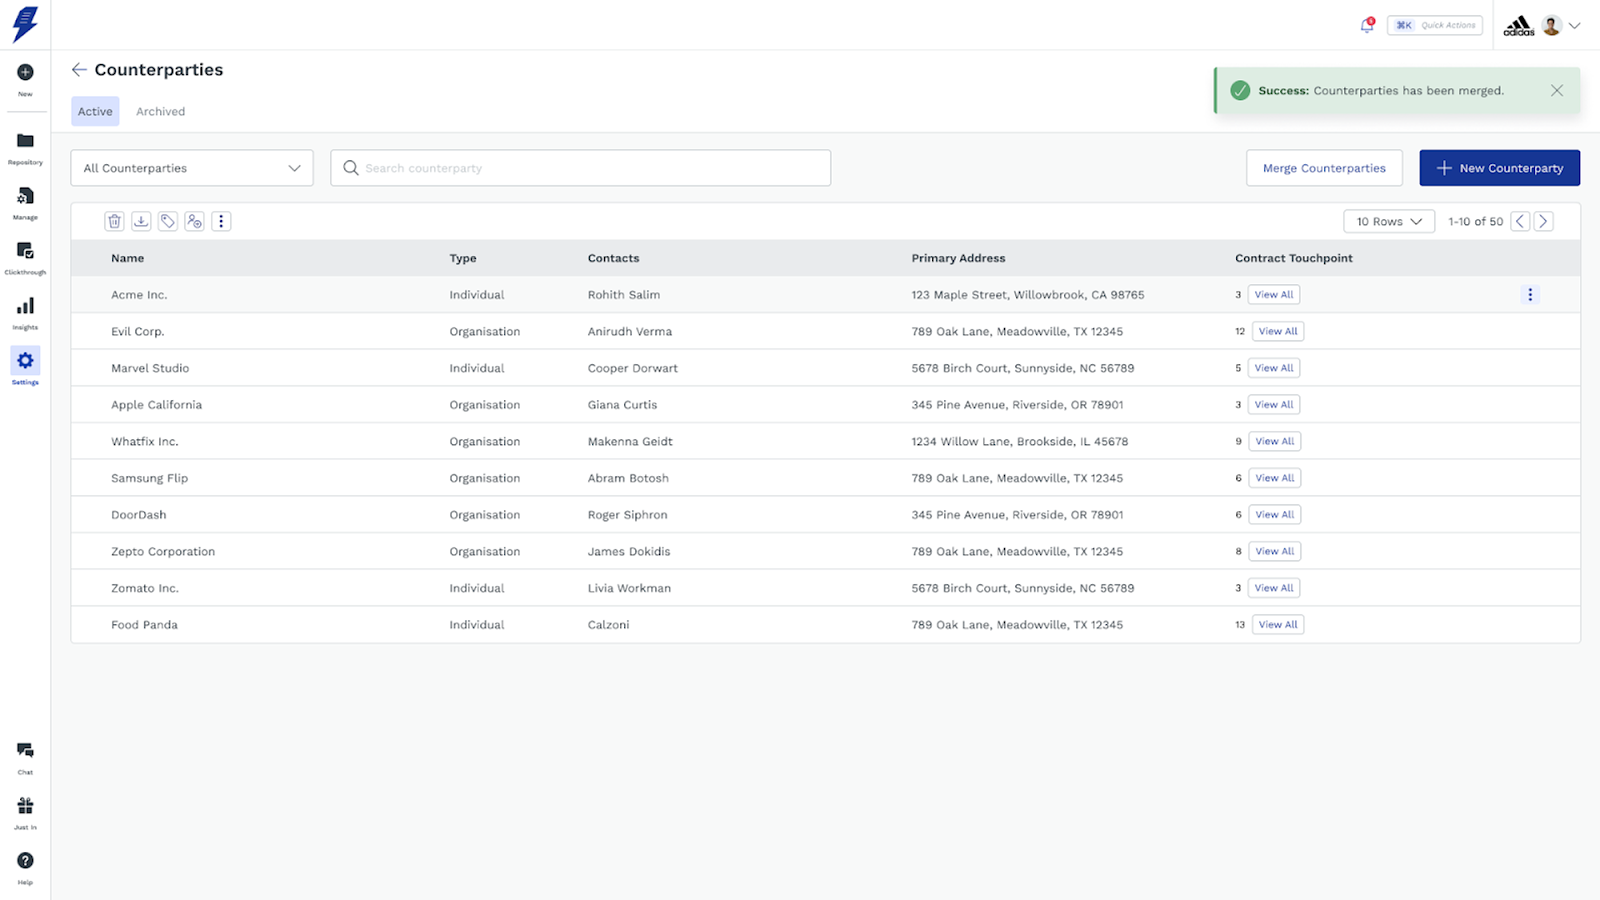The width and height of the screenshot is (1600, 900).
Task: Switch to the Archived tab
Action: tap(160, 111)
